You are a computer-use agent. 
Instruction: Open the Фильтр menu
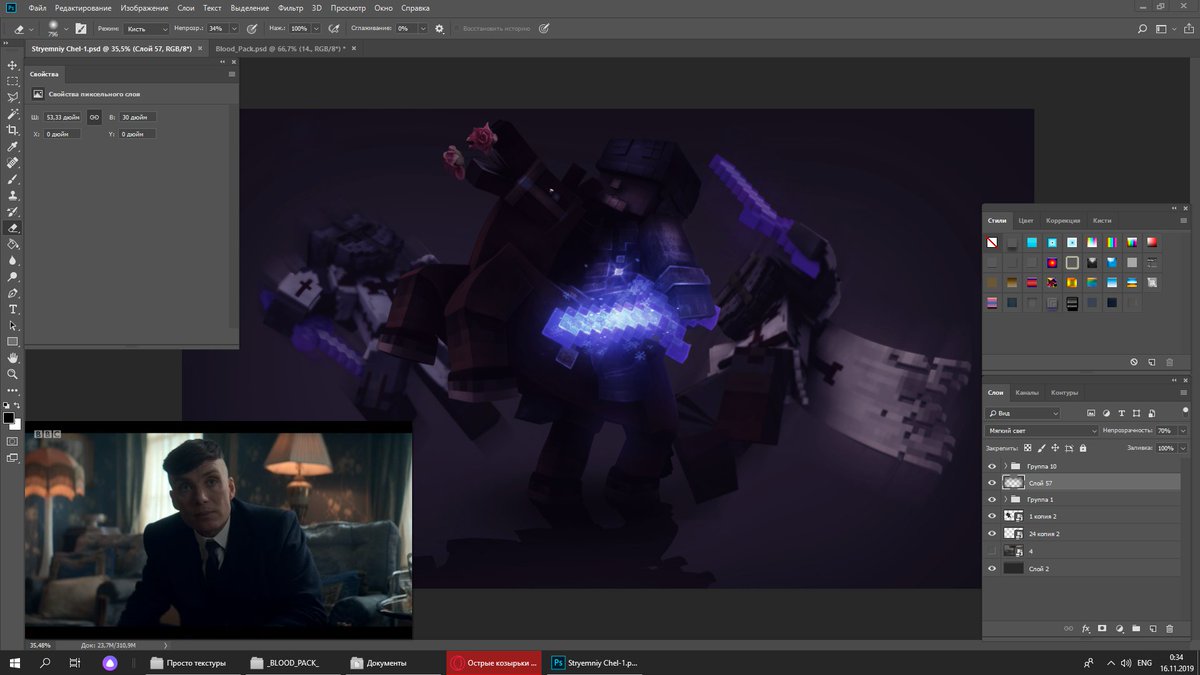pos(290,8)
